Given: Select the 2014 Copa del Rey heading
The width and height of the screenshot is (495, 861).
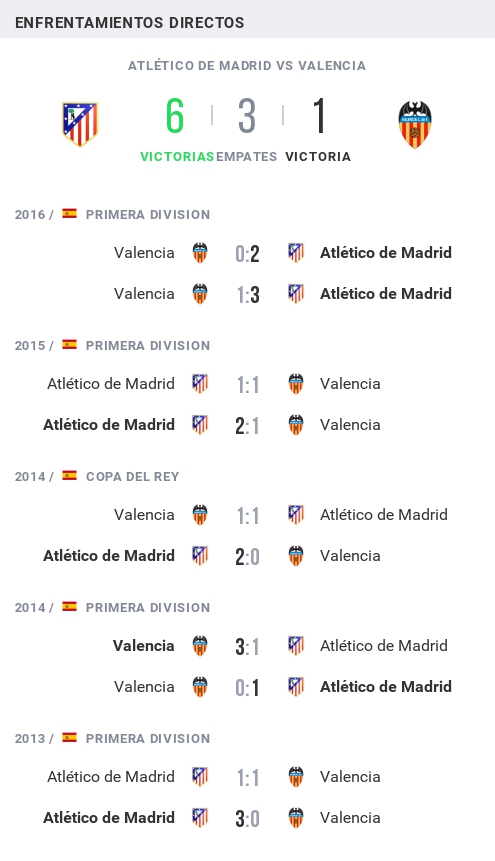Looking at the screenshot, I should (x=97, y=476).
